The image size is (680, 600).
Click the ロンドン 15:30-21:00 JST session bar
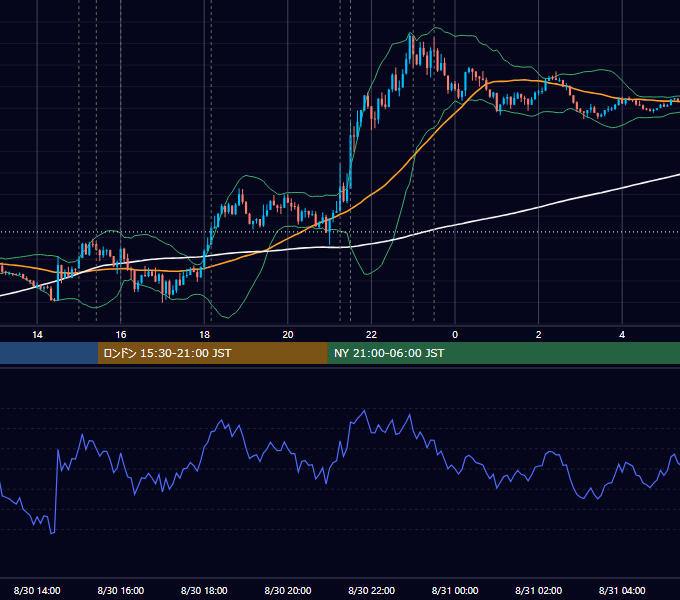click(x=212, y=353)
